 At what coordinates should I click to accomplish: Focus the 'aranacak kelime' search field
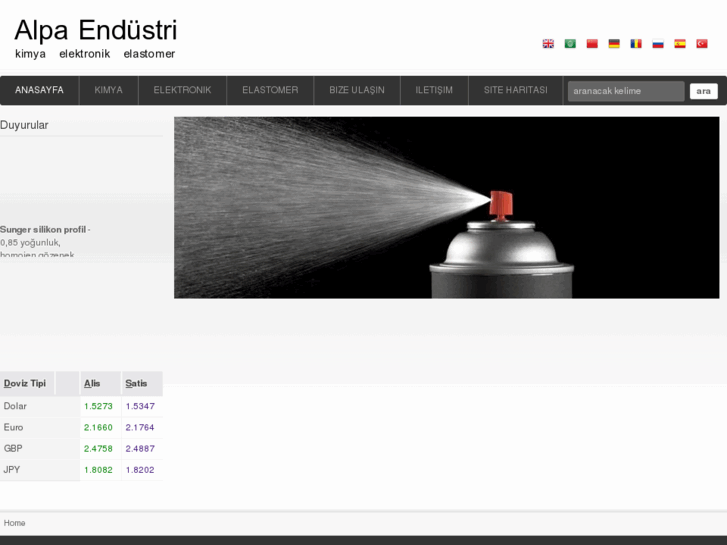(626, 91)
